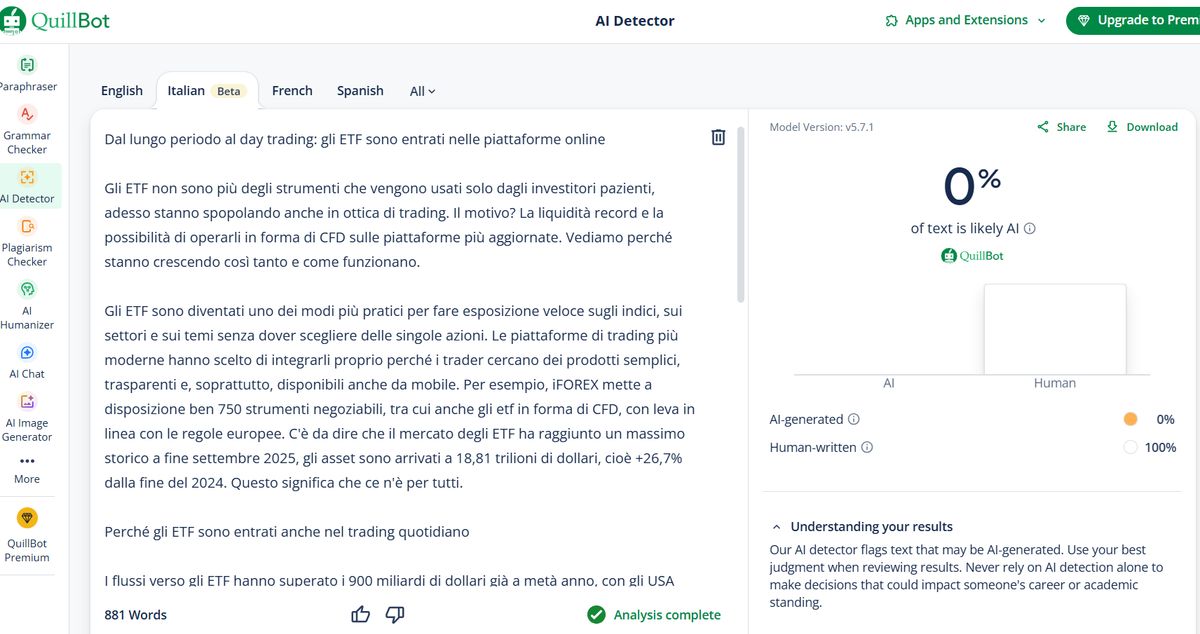Click the Download results link
Screen dimensions: 1200x634
(1143, 127)
